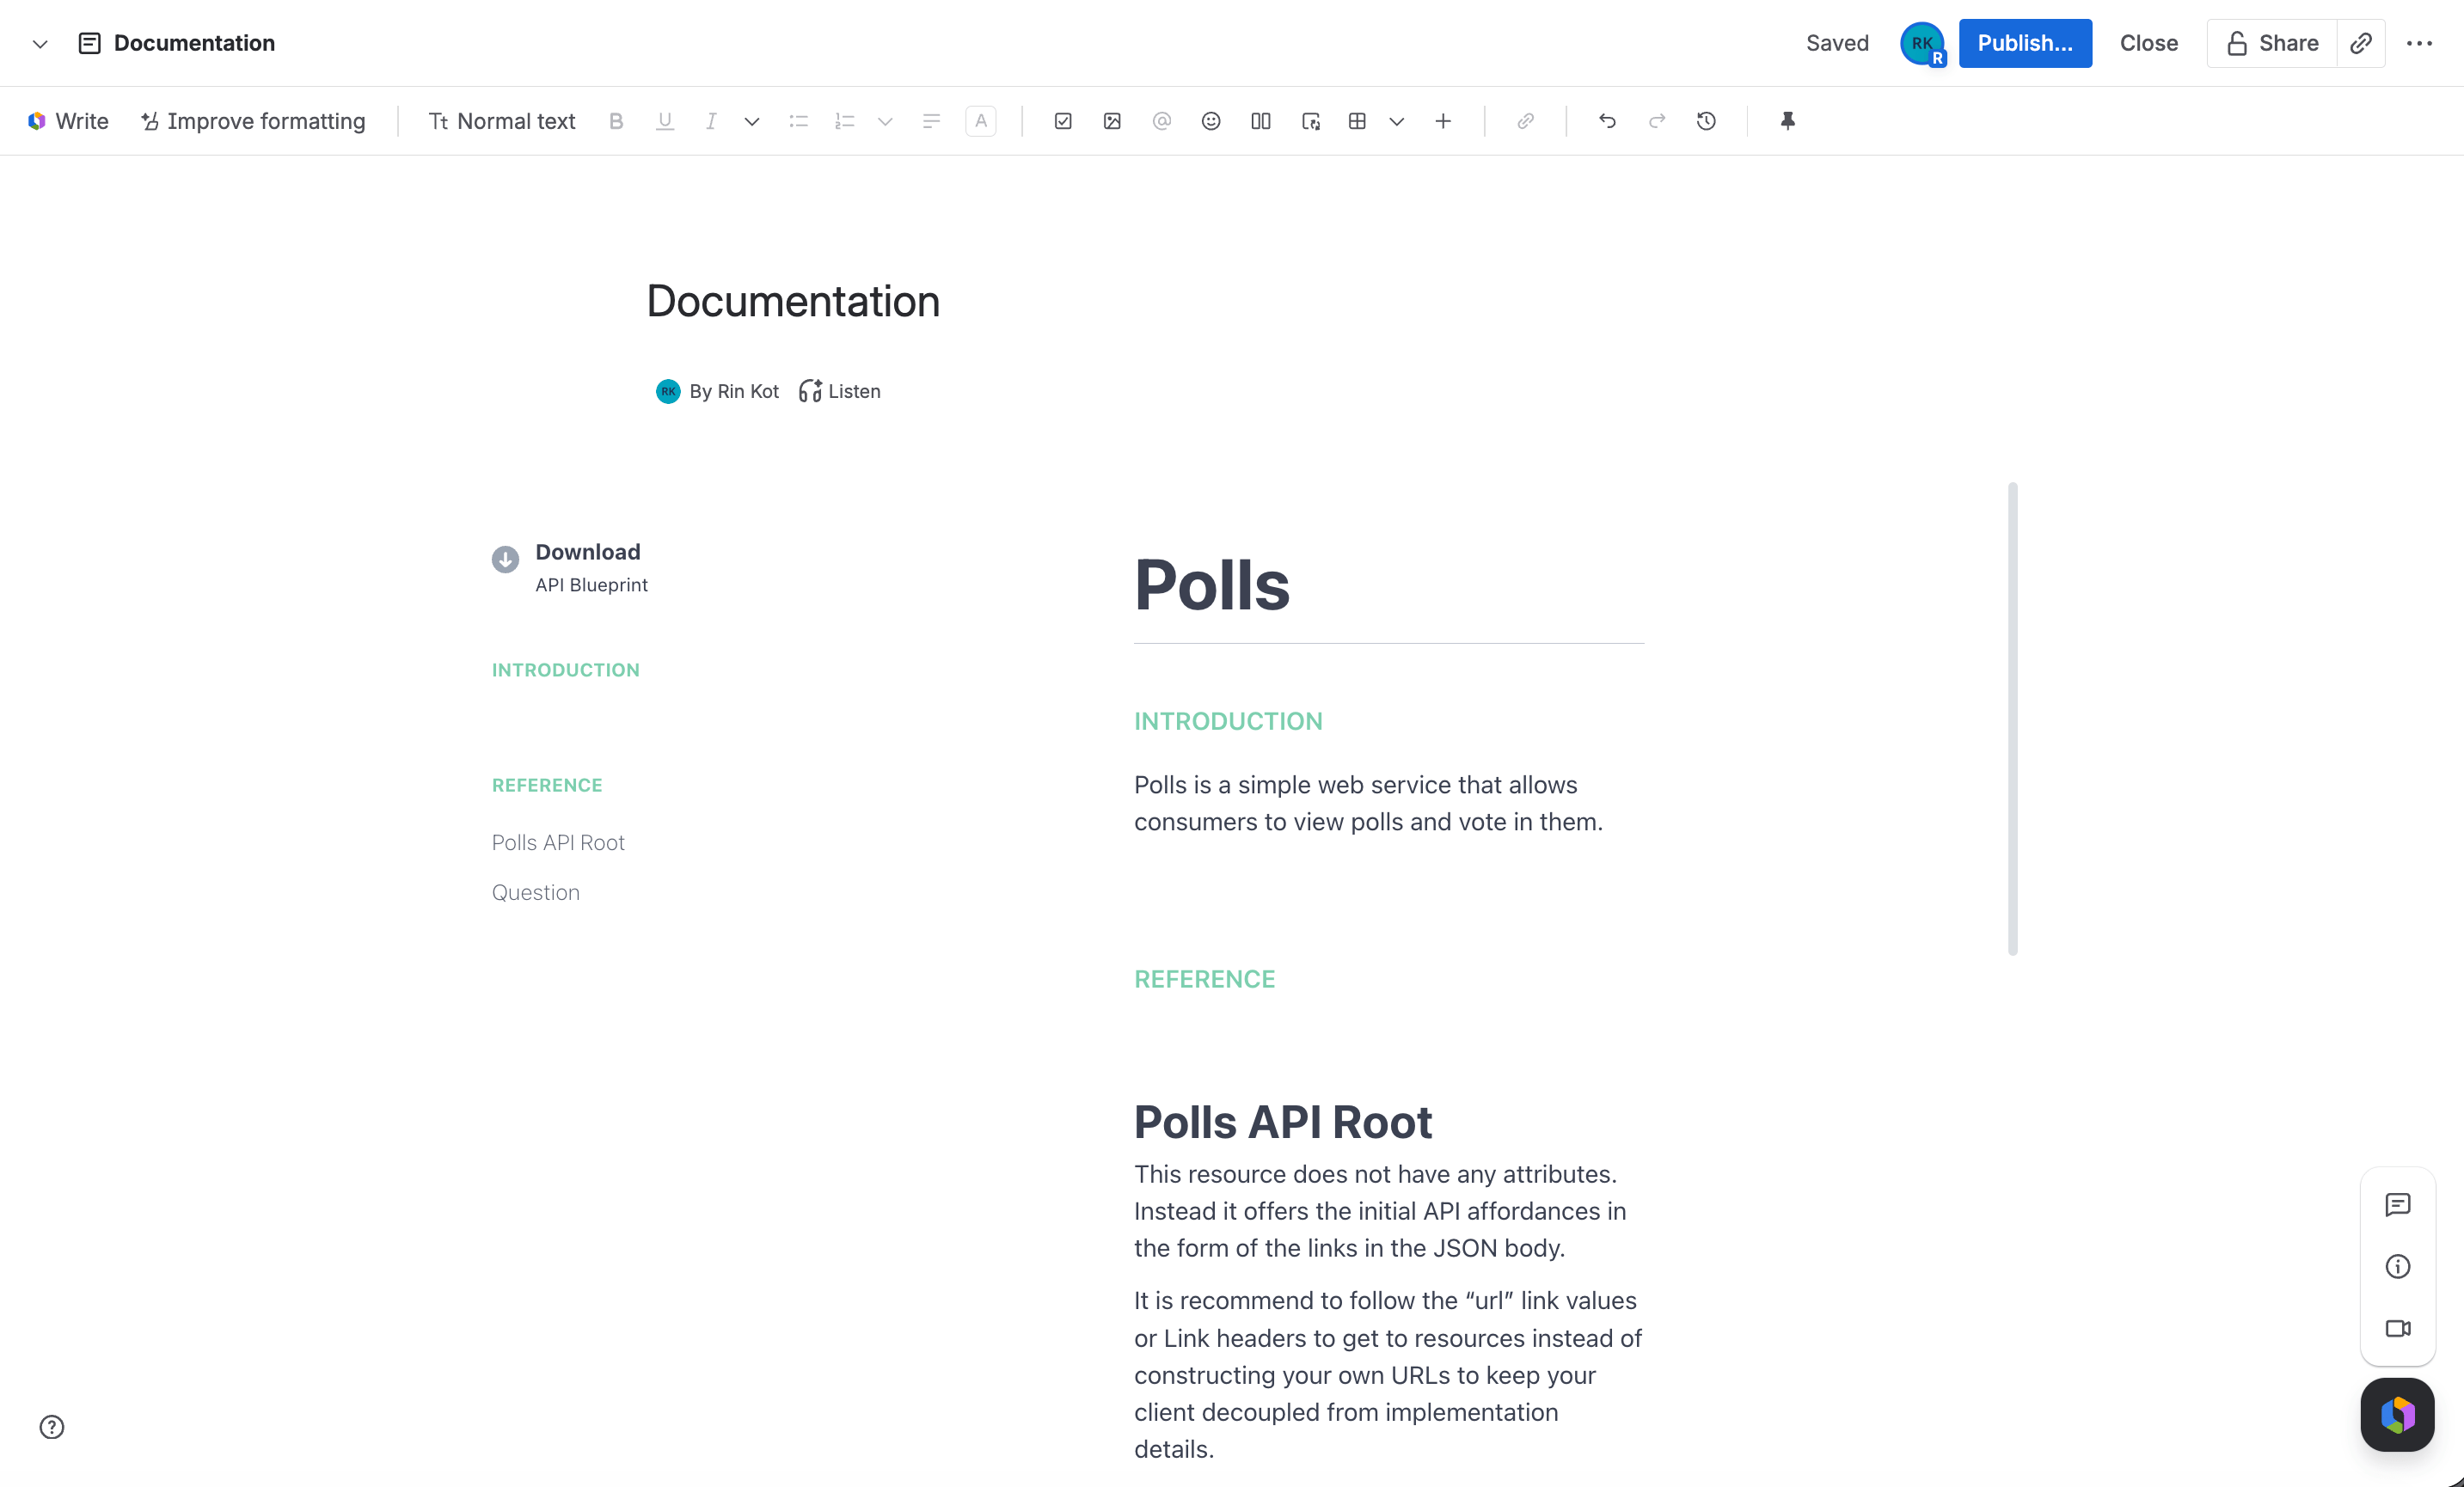Viewport: 2464px width, 1487px height.
Task: Click the Documentation page title field
Action: coord(793,301)
